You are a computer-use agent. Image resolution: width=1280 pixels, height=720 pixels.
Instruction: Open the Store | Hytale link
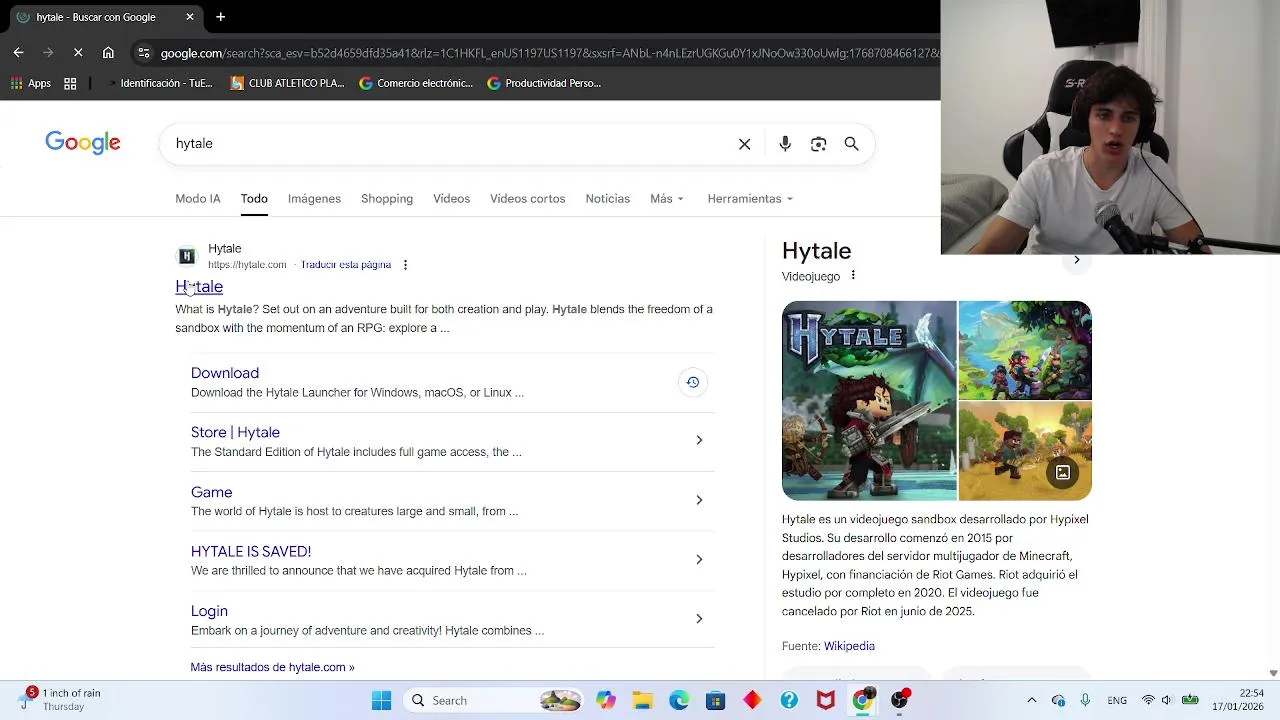(x=235, y=432)
